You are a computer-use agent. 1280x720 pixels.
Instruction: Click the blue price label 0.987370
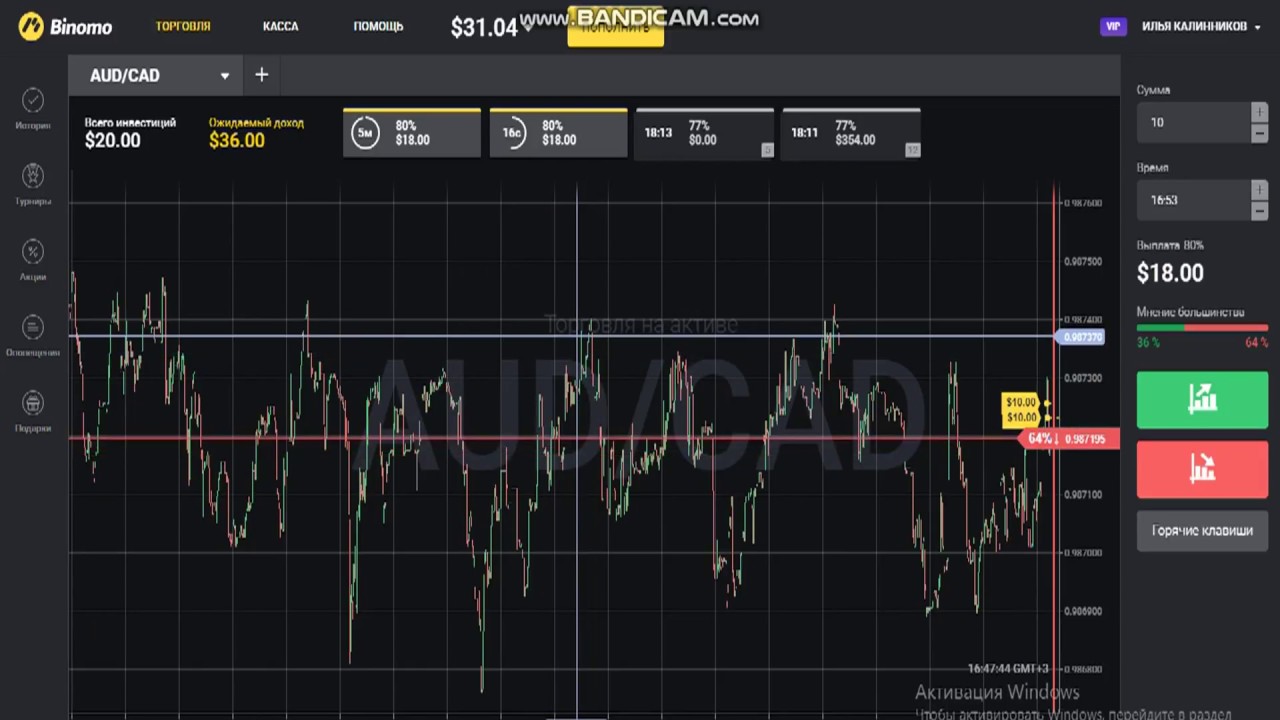pos(1081,338)
